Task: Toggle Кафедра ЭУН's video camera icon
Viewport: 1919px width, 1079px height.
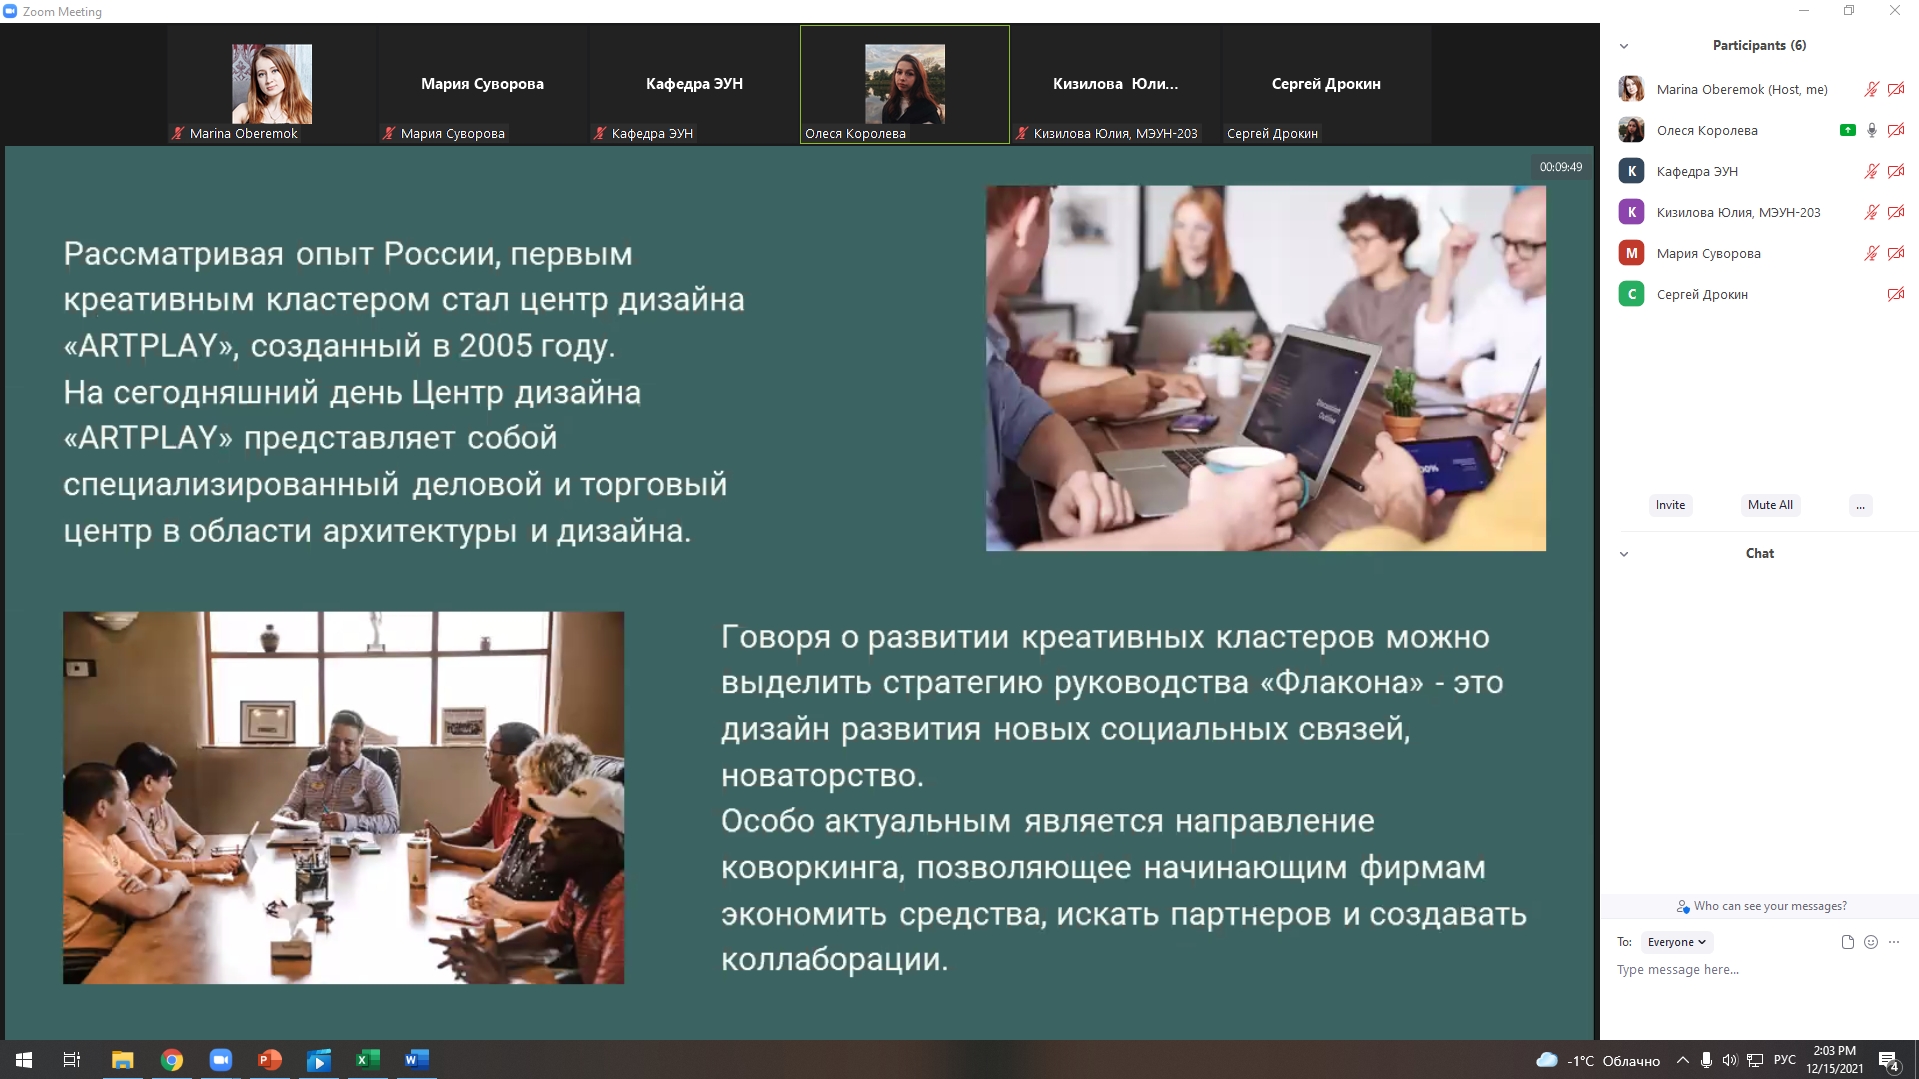Action: (1895, 171)
